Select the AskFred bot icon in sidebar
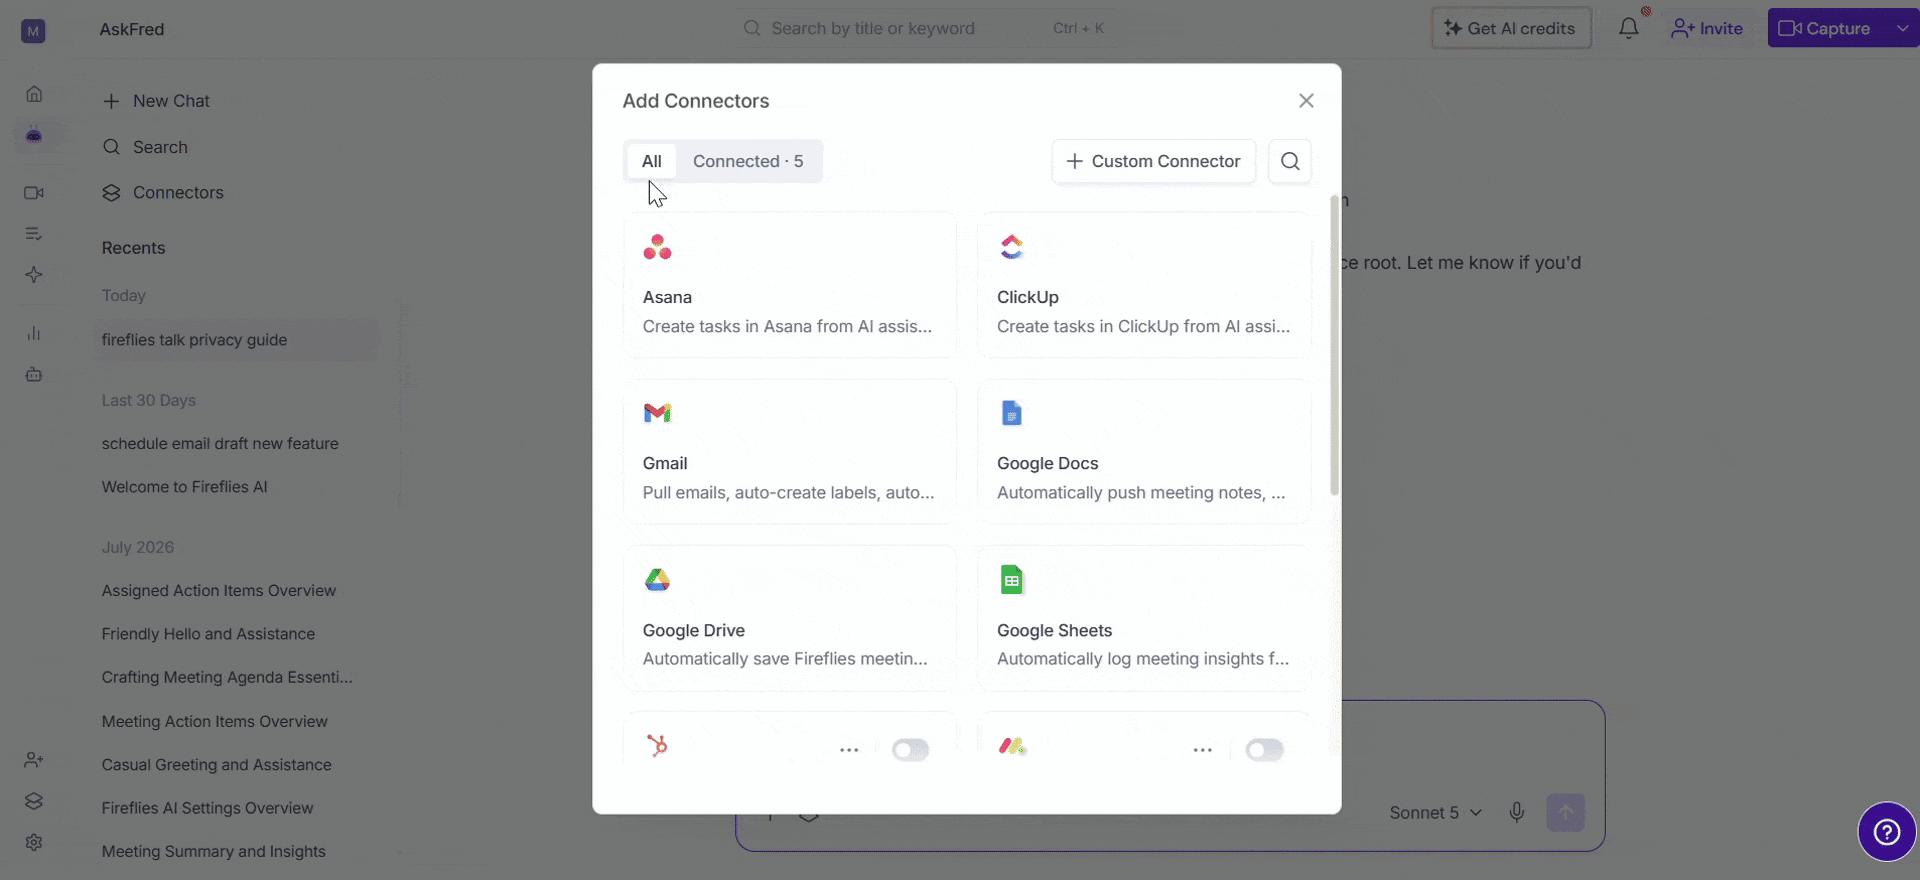Image resolution: width=1920 pixels, height=880 pixels. tap(34, 134)
